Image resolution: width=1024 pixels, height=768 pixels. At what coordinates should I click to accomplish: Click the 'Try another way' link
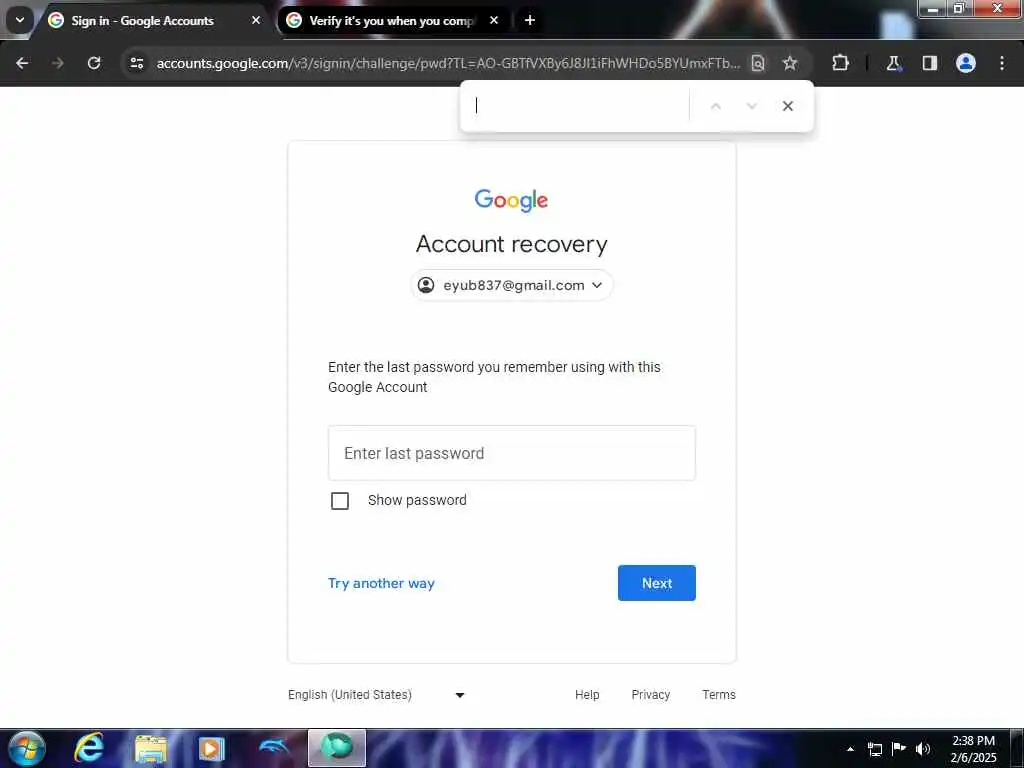(381, 583)
